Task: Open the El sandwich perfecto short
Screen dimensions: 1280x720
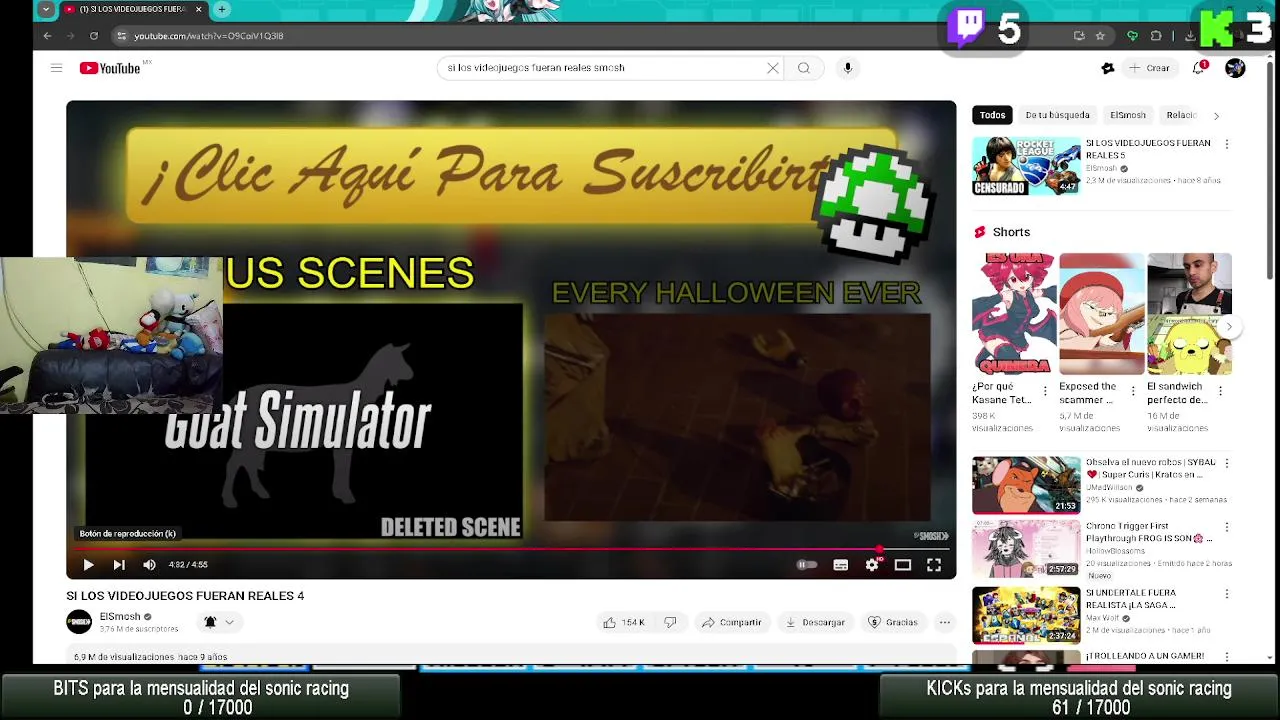Action: point(1189,314)
